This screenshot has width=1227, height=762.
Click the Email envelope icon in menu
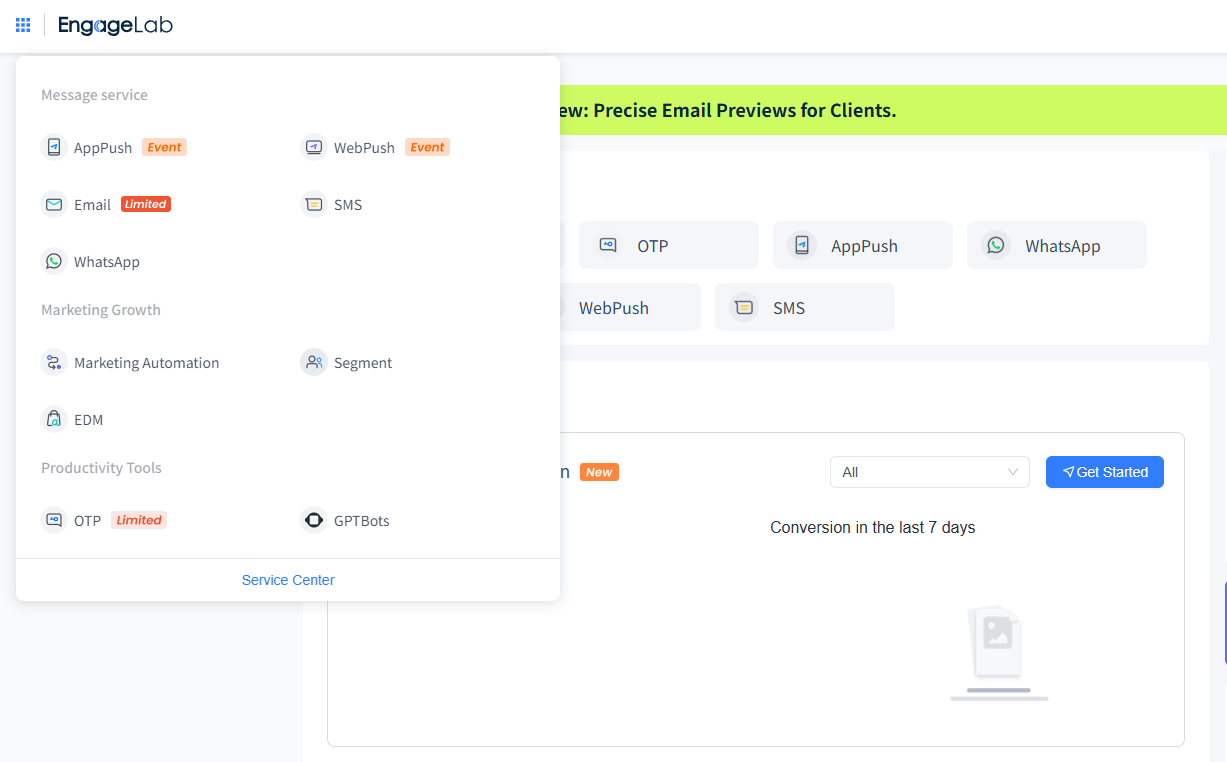(x=54, y=204)
